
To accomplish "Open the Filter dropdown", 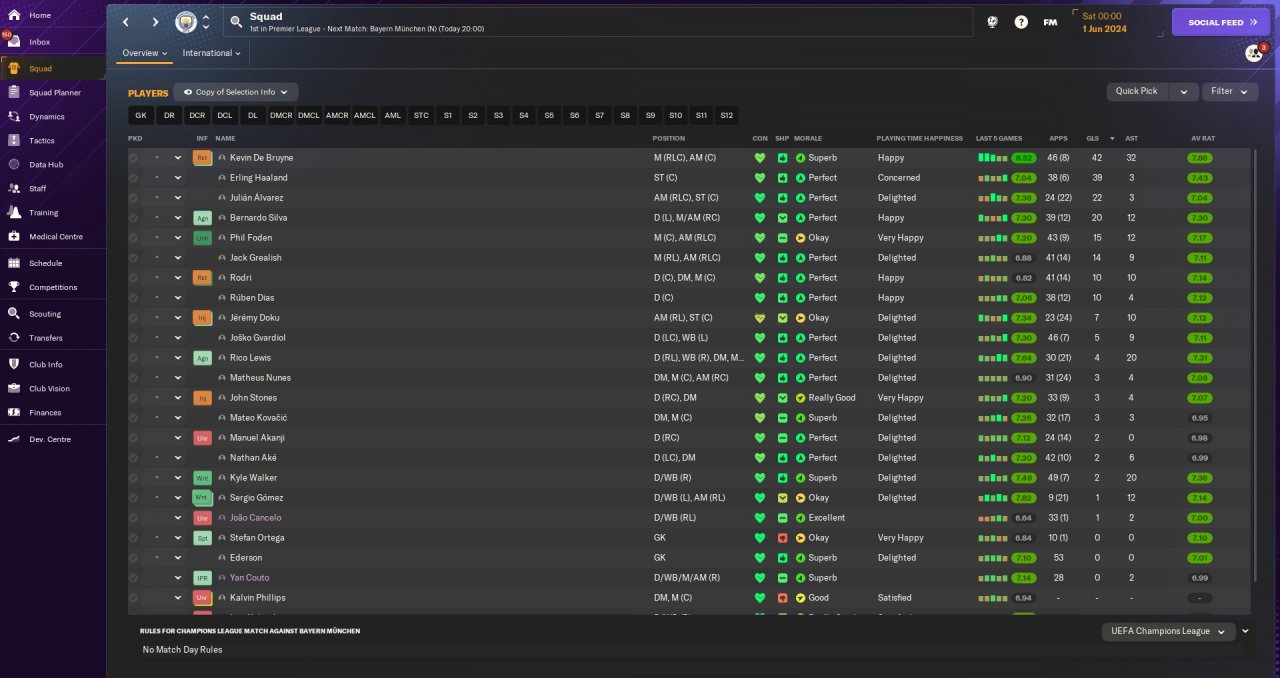I will click(1230, 91).
